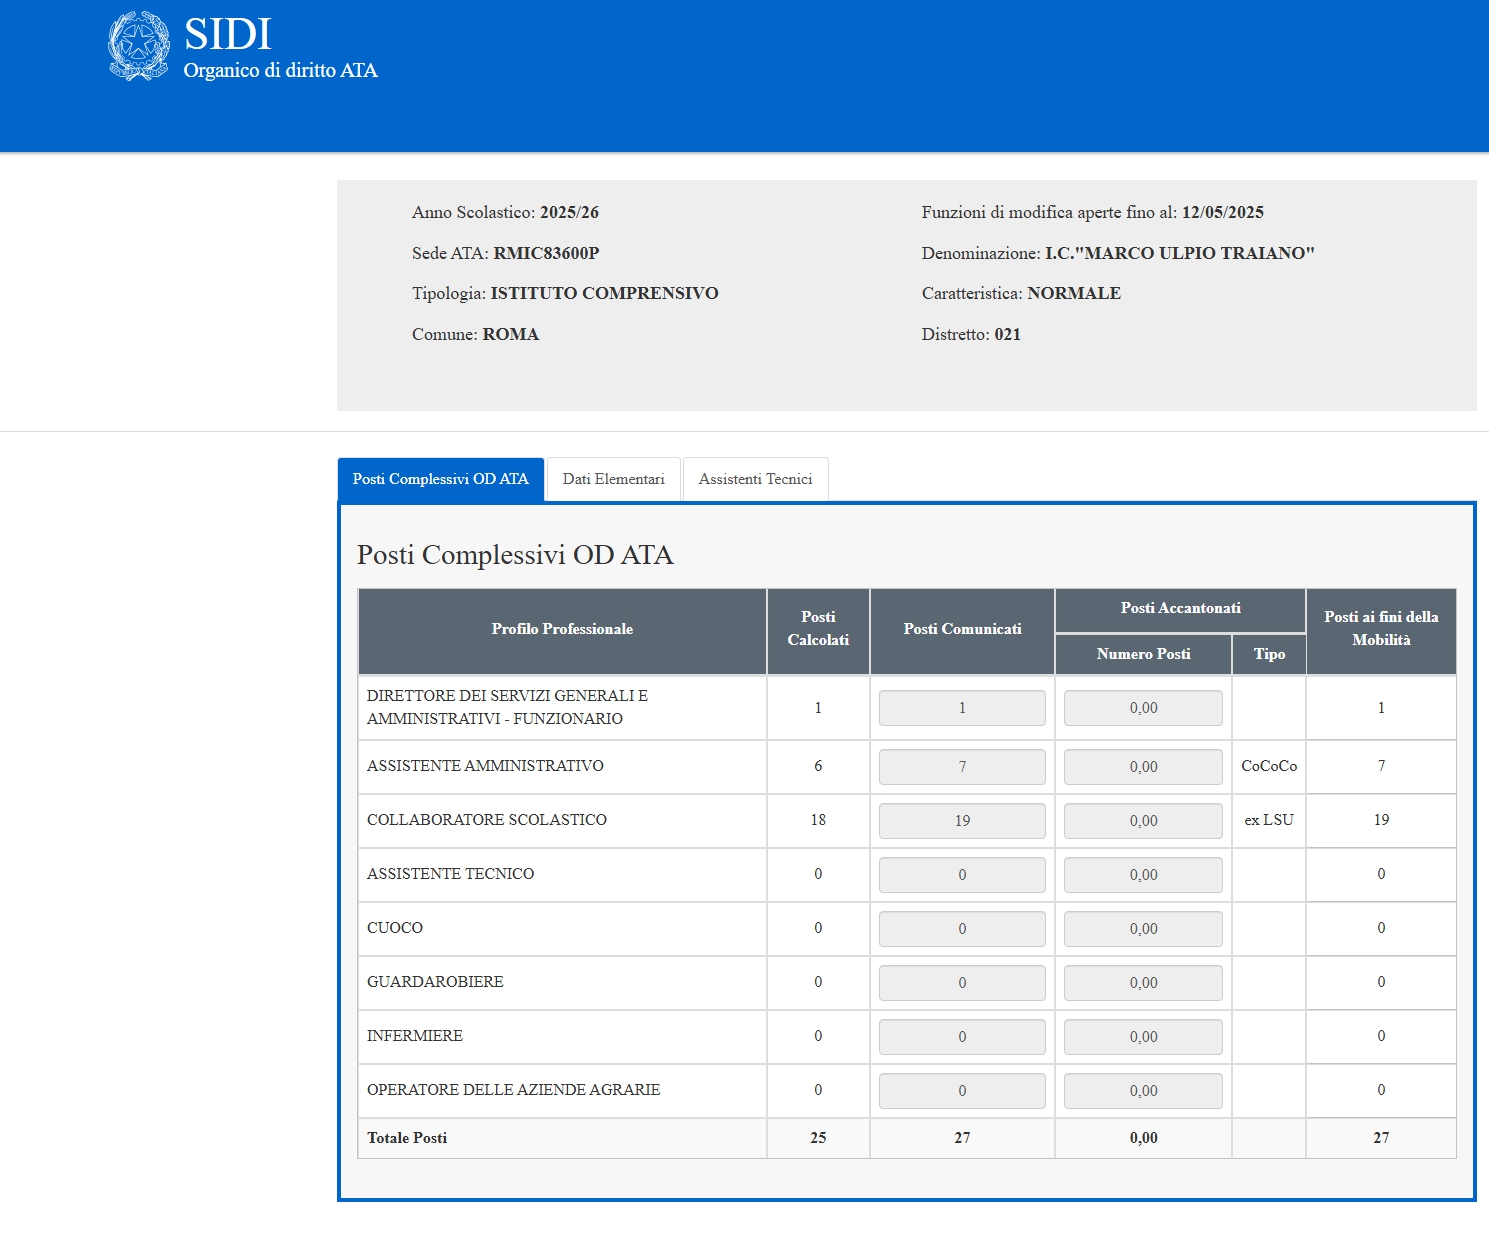Click the Italian Republic emblem logo
The image size is (1489, 1254).
point(139,46)
